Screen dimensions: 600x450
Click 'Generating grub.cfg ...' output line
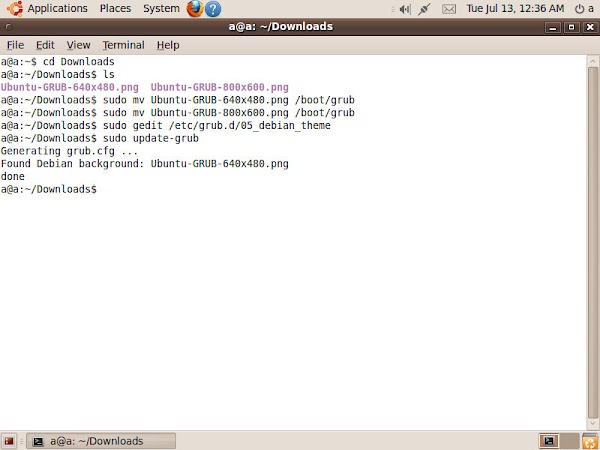[x=69, y=151]
